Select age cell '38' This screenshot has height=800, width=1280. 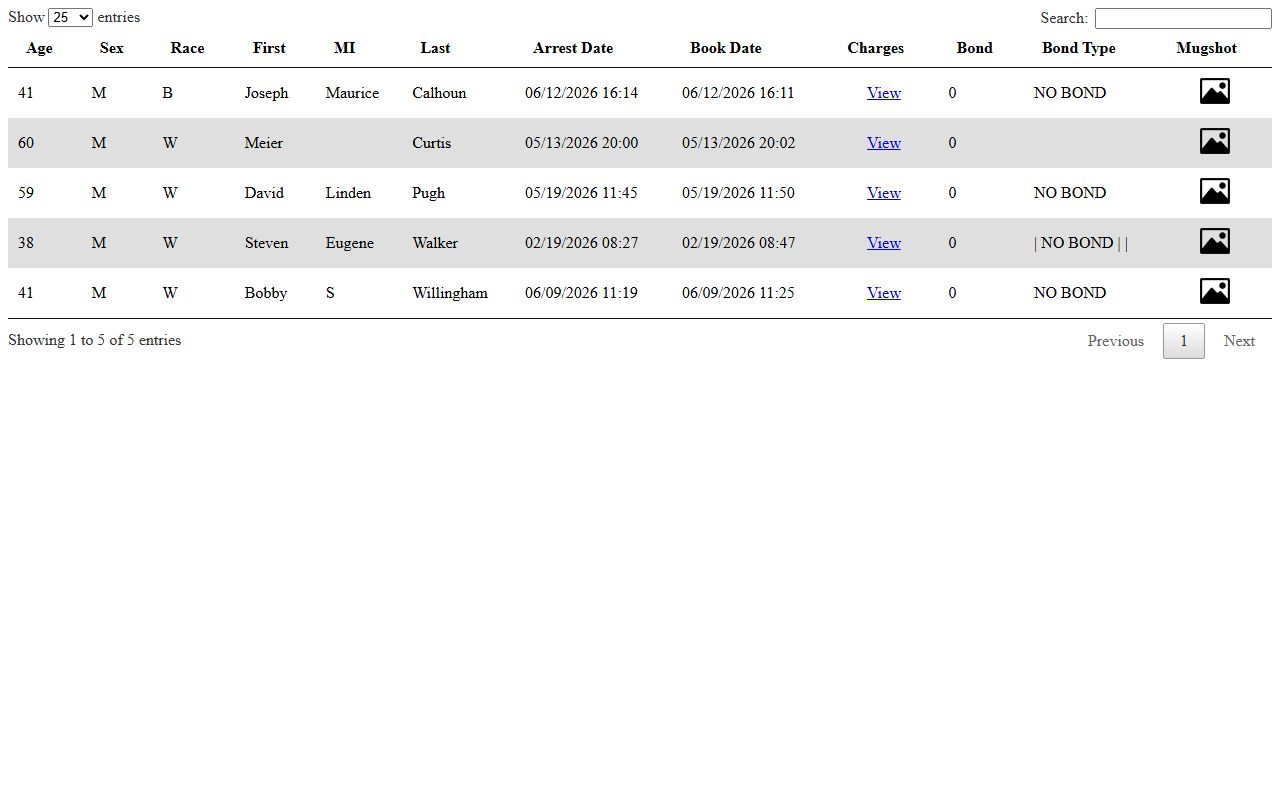click(26, 243)
